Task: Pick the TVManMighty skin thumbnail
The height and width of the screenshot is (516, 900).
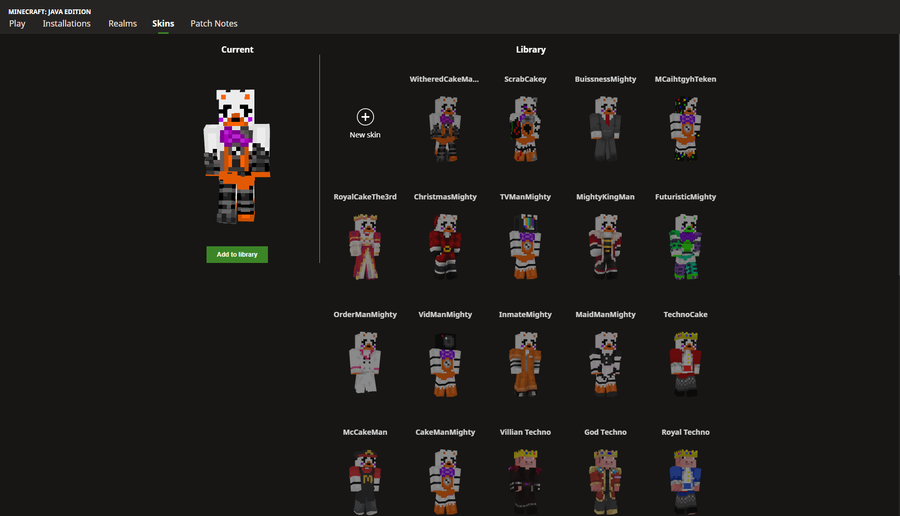Action: pos(525,247)
